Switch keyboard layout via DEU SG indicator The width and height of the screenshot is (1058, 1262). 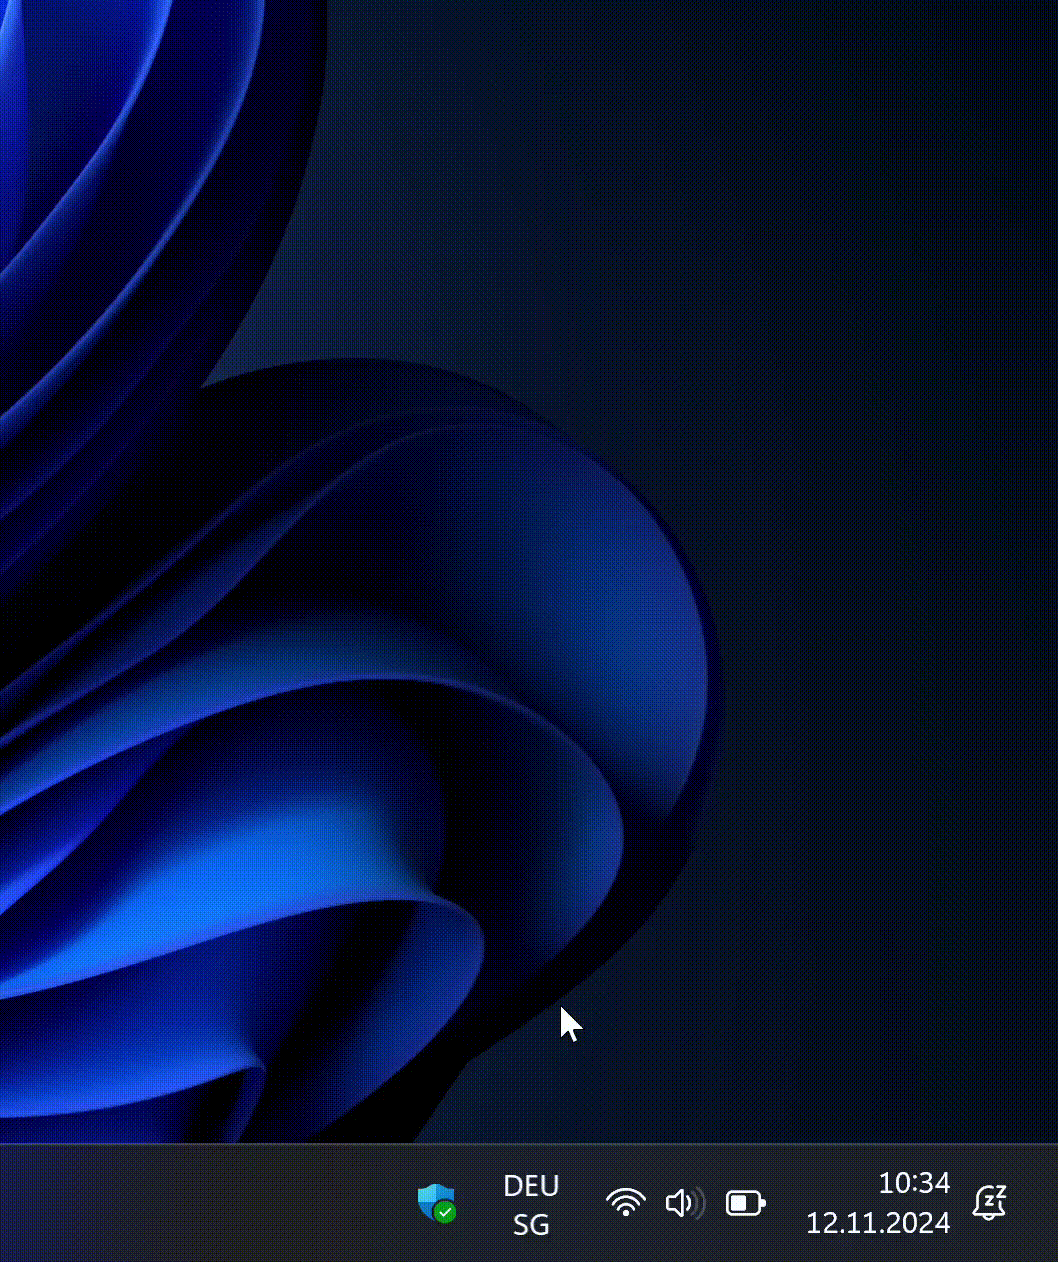(x=531, y=1203)
